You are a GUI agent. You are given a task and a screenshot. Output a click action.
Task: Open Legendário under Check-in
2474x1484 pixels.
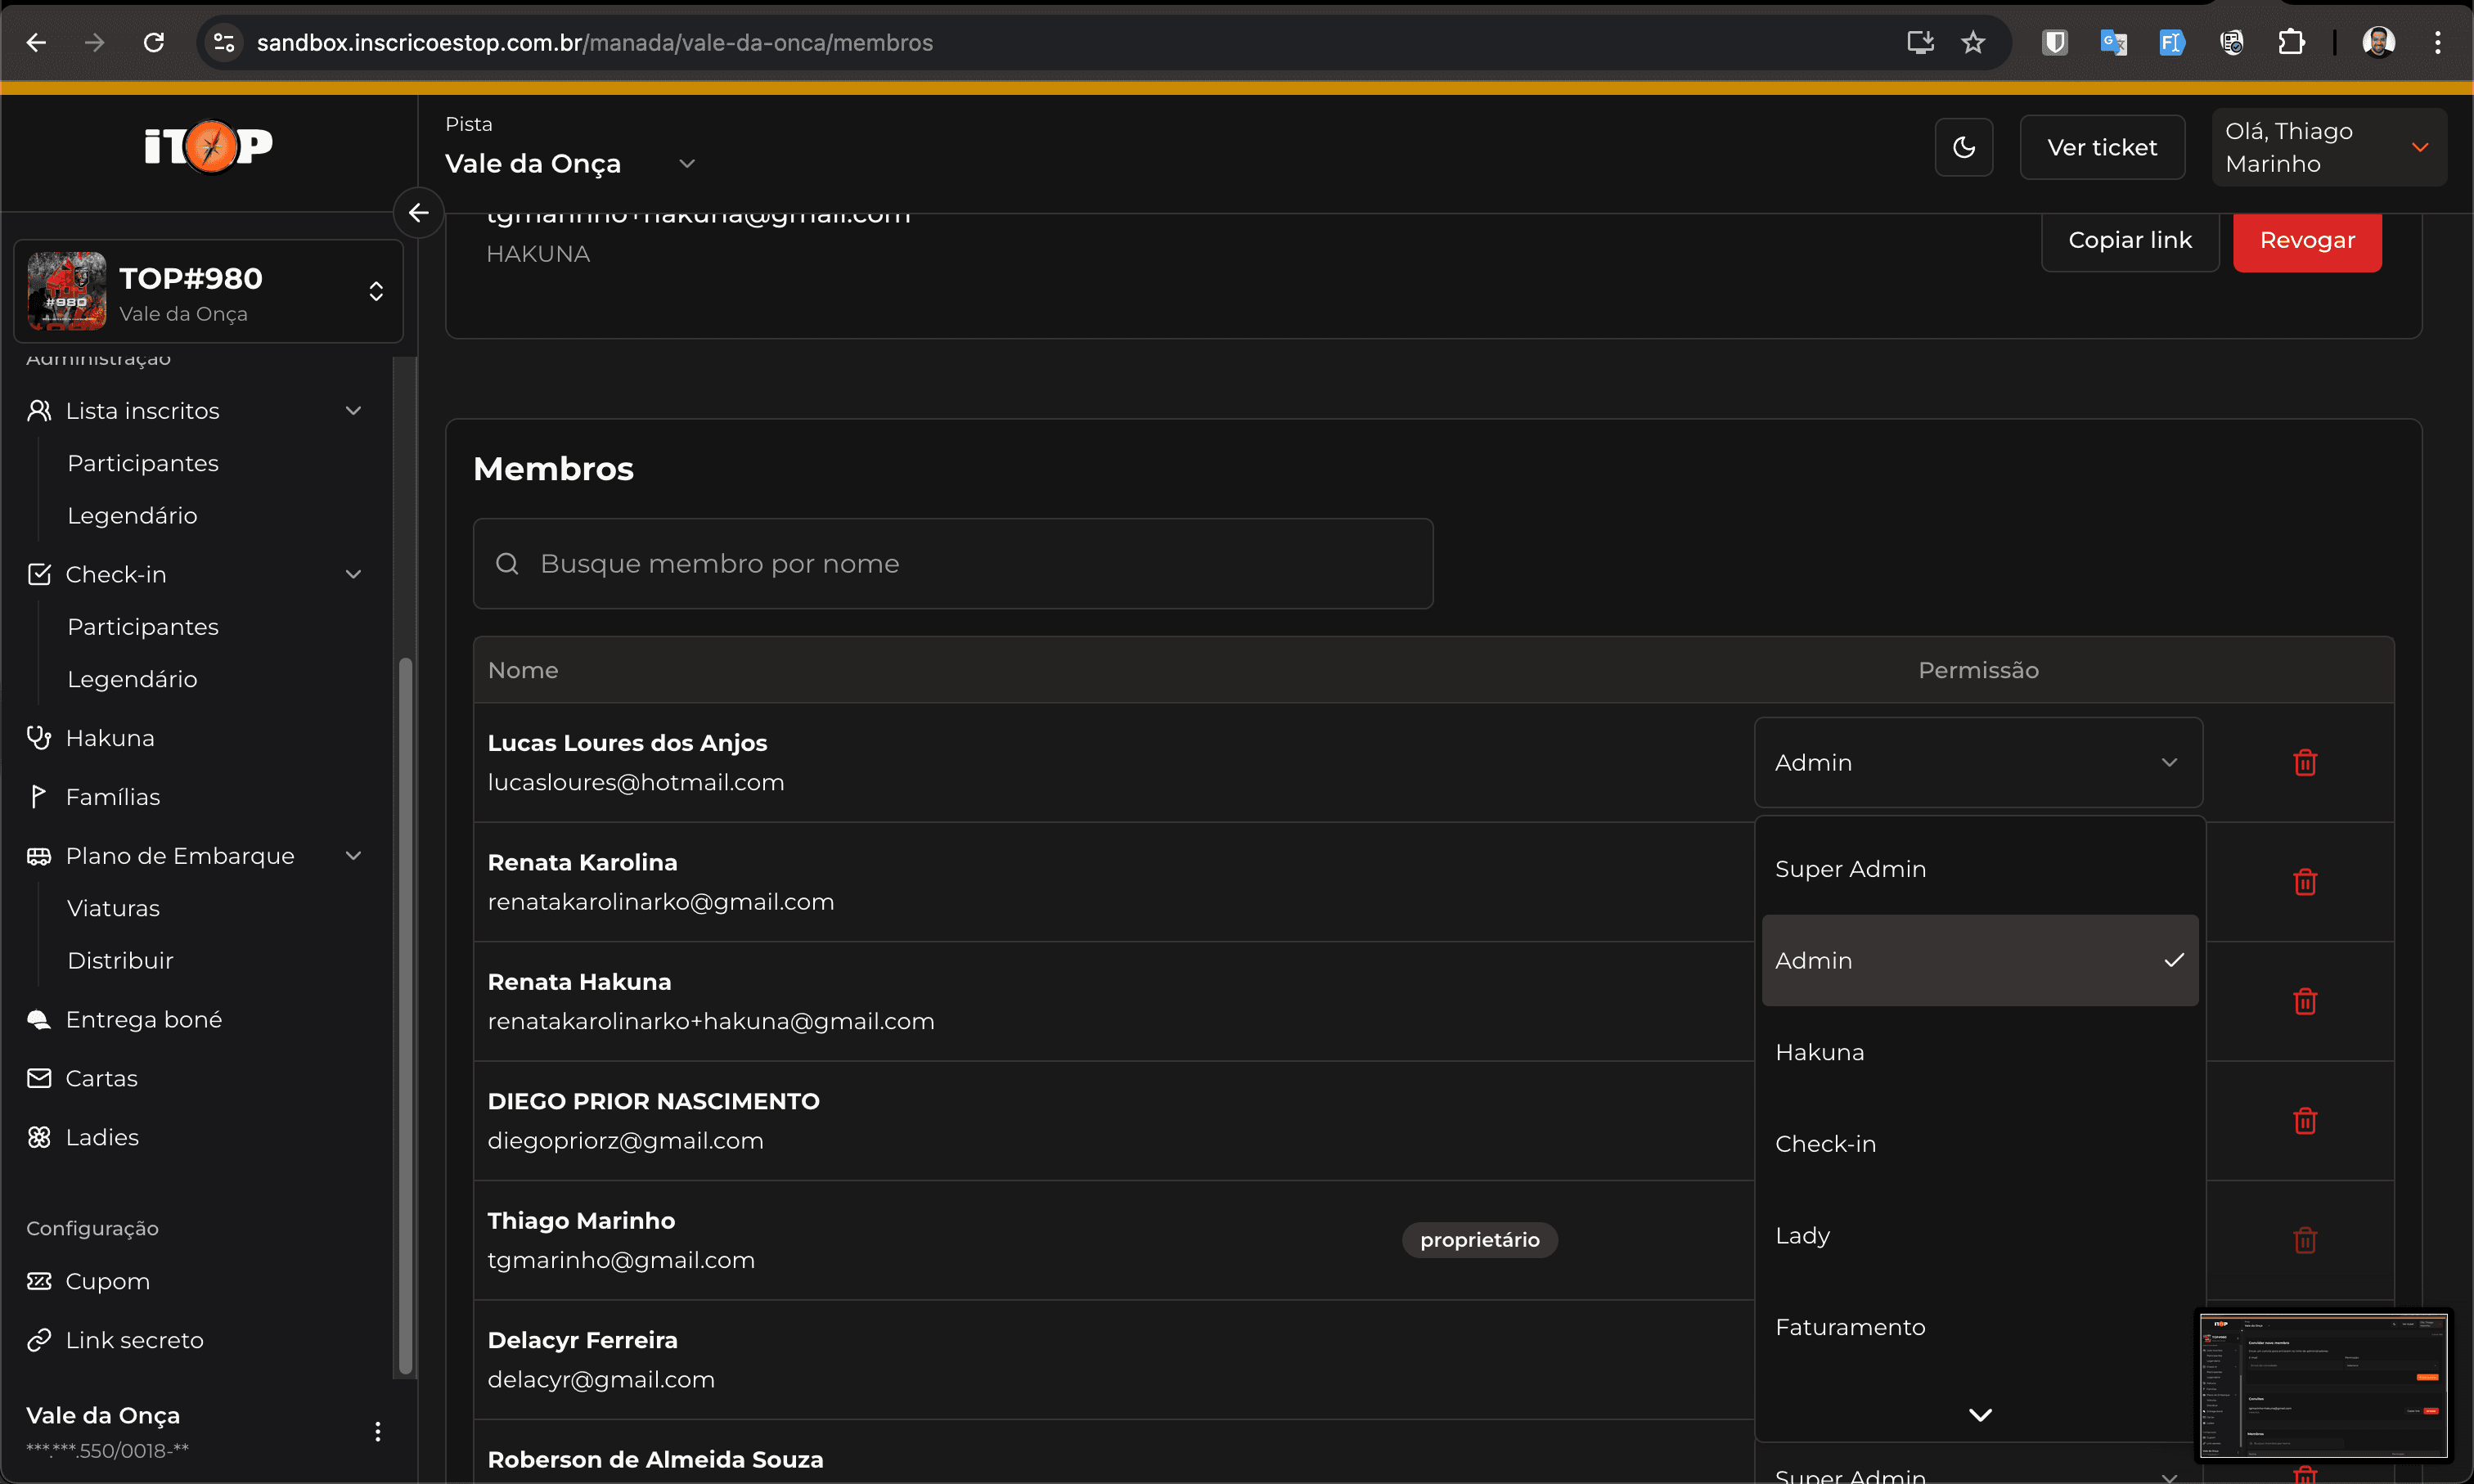pos(132,678)
